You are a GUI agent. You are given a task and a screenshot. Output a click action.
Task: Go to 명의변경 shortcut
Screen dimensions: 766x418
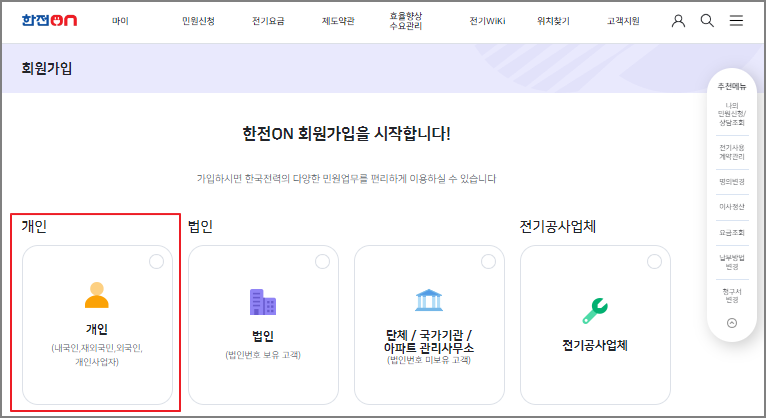click(x=732, y=182)
